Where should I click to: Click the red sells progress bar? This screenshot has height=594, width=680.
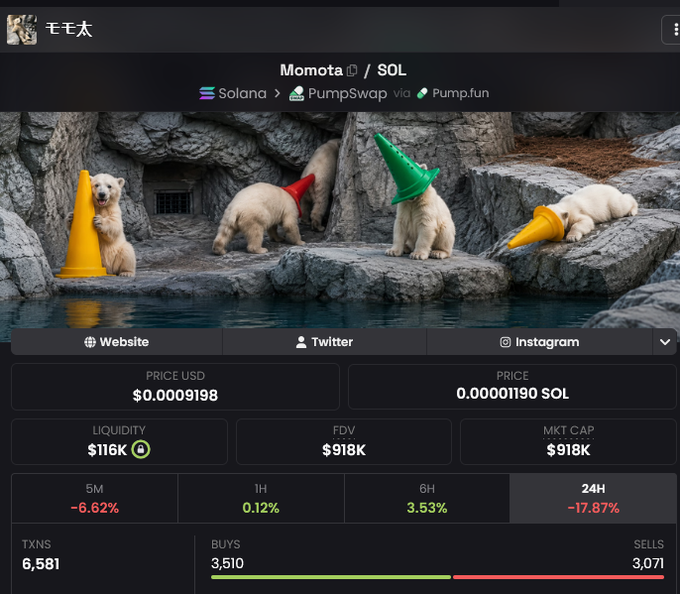click(559, 577)
